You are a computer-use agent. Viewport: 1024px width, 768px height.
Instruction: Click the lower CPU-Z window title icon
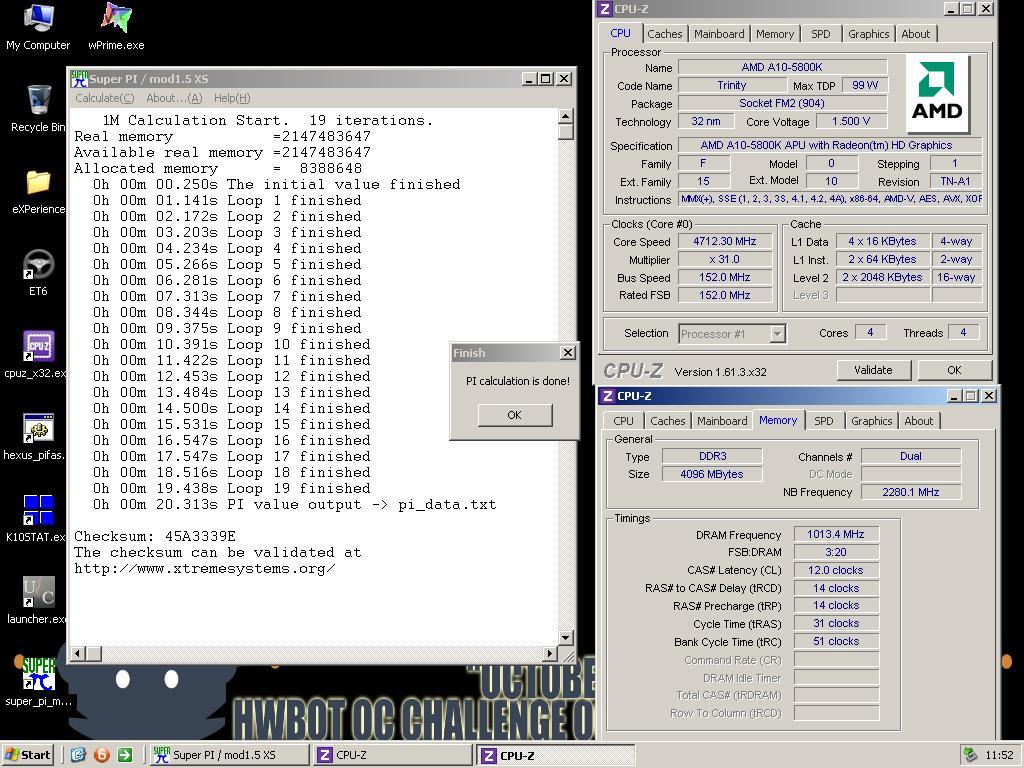coord(608,396)
